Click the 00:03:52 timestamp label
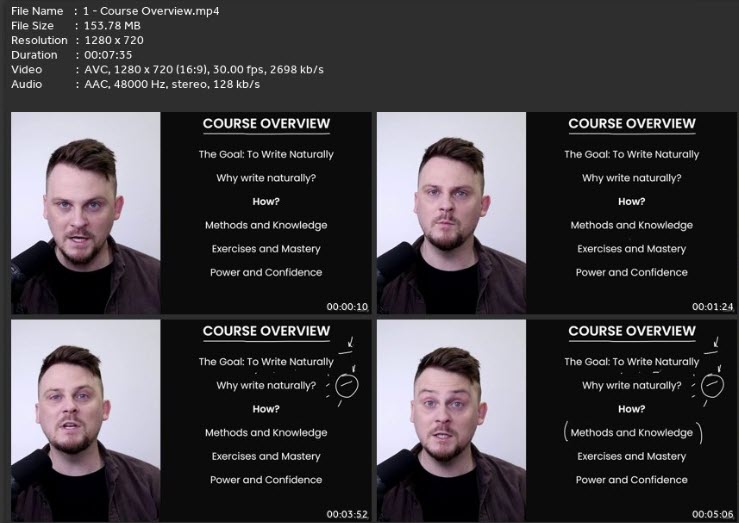Image resolution: width=739 pixels, height=523 pixels. click(x=347, y=514)
